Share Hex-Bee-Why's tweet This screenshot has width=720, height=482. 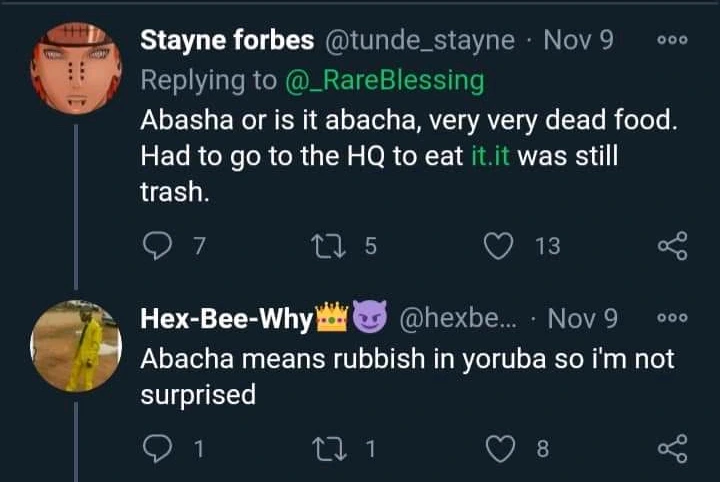tap(672, 450)
